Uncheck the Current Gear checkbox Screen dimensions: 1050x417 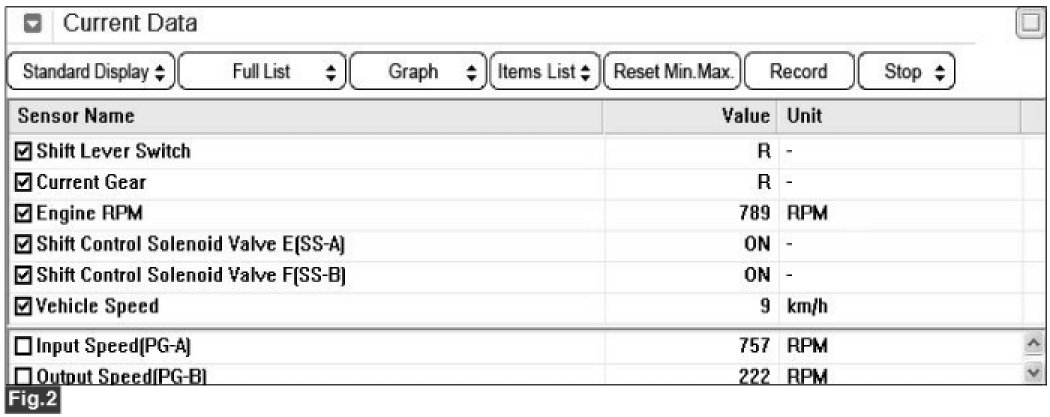23,182
